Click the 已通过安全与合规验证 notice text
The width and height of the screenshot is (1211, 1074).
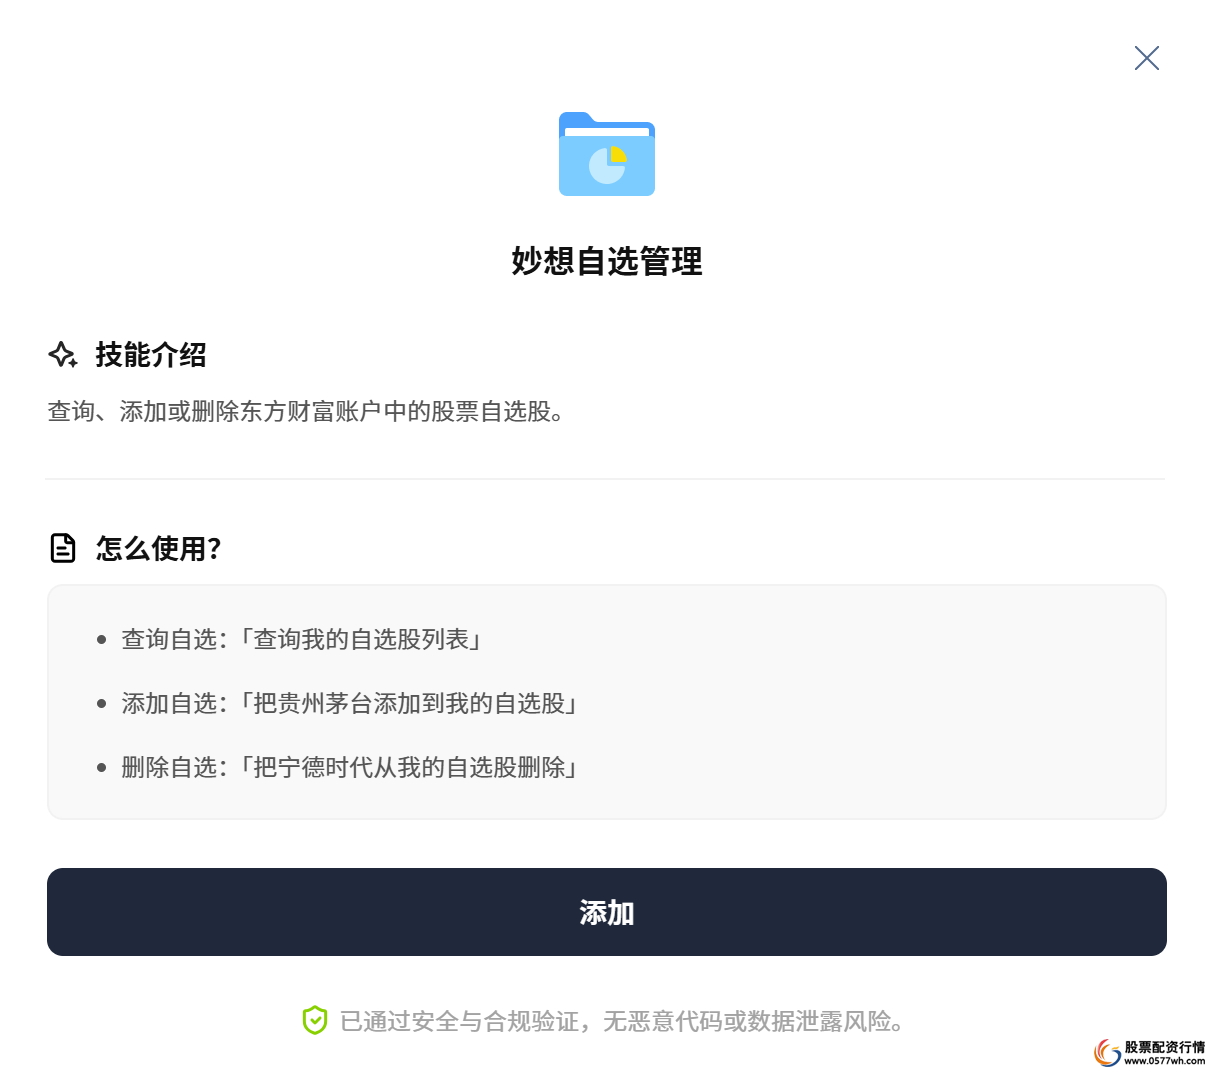tap(622, 1021)
